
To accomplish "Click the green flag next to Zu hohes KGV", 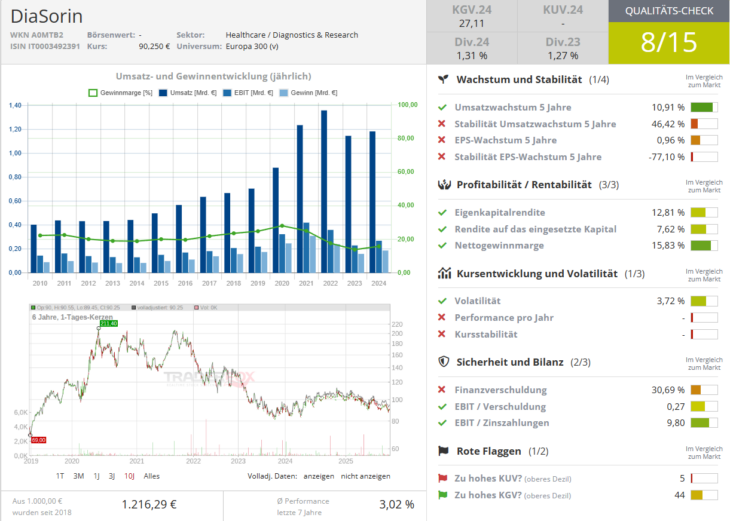I will point(442,495).
